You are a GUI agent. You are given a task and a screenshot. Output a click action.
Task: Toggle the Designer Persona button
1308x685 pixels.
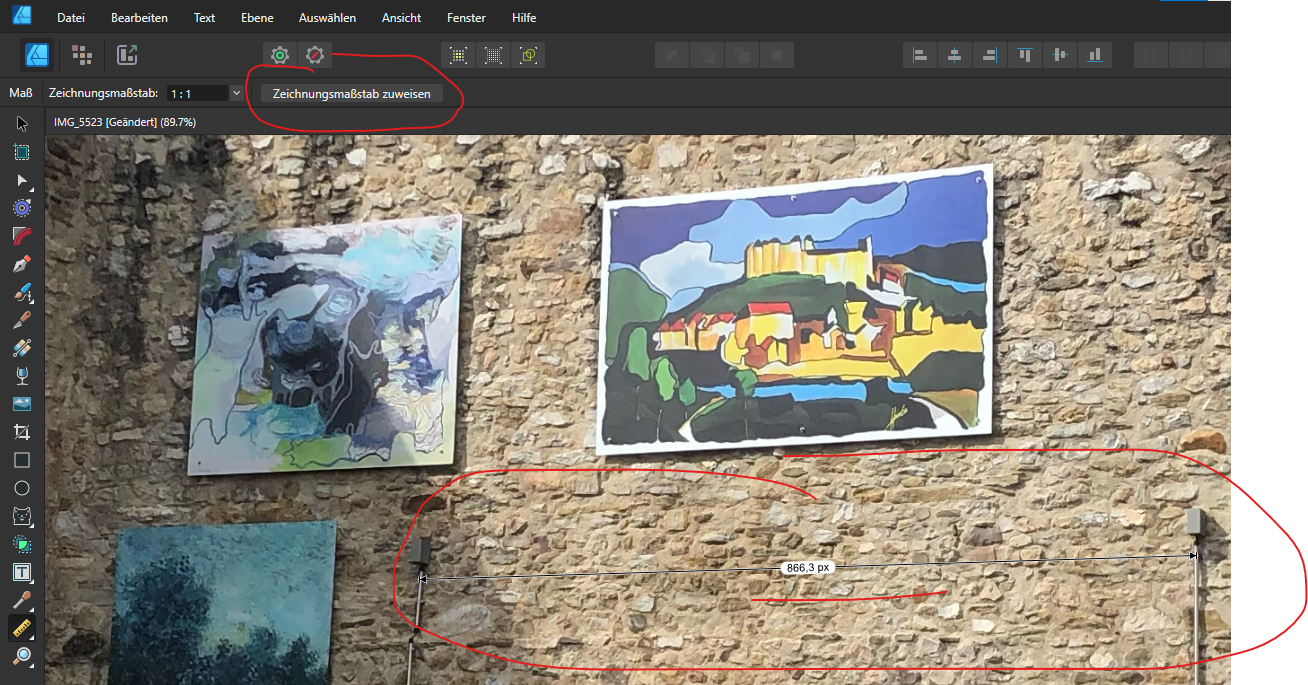pyautogui.click(x=38, y=55)
